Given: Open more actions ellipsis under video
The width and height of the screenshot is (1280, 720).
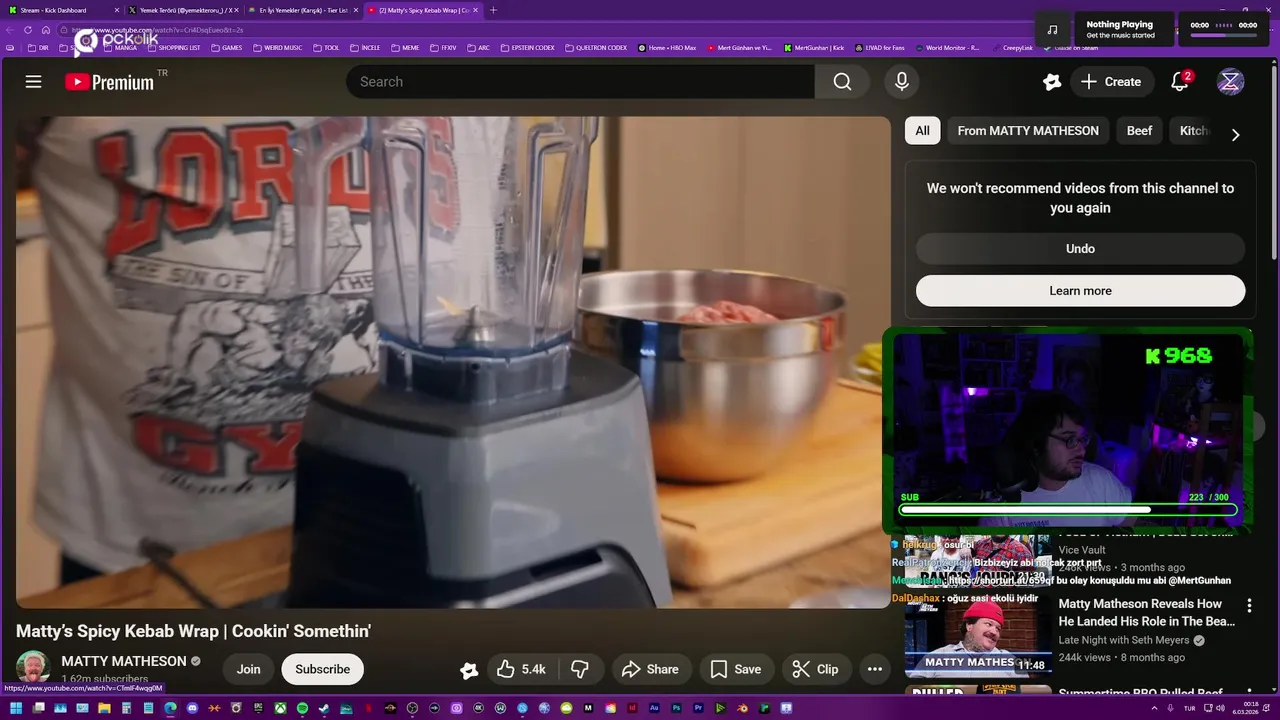Looking at the screenshot, I should click(x=875, y=669).
